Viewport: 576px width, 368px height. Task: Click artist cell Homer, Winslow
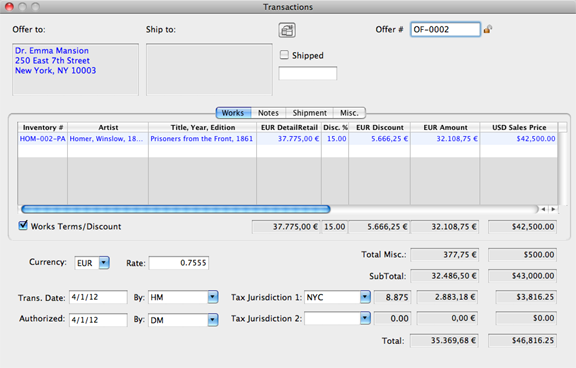[x=108, y=139]
